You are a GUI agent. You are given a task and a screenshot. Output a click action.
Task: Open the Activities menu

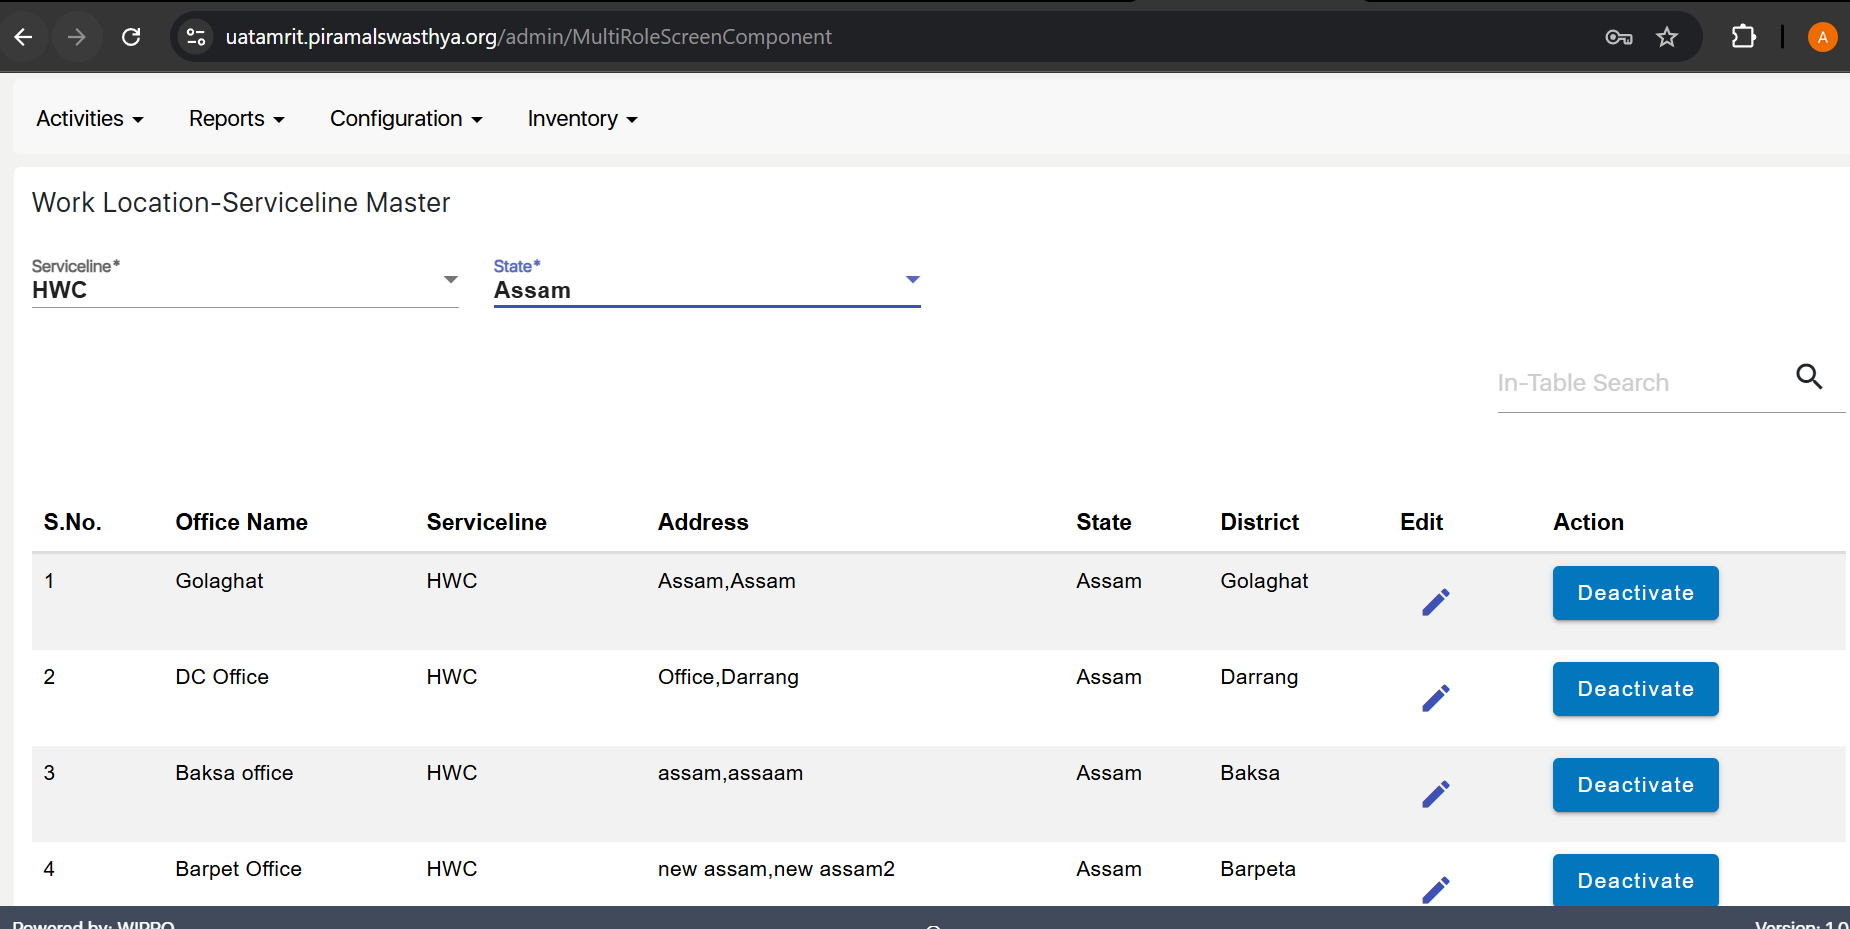pyautogui.click(x=90, y=119)
